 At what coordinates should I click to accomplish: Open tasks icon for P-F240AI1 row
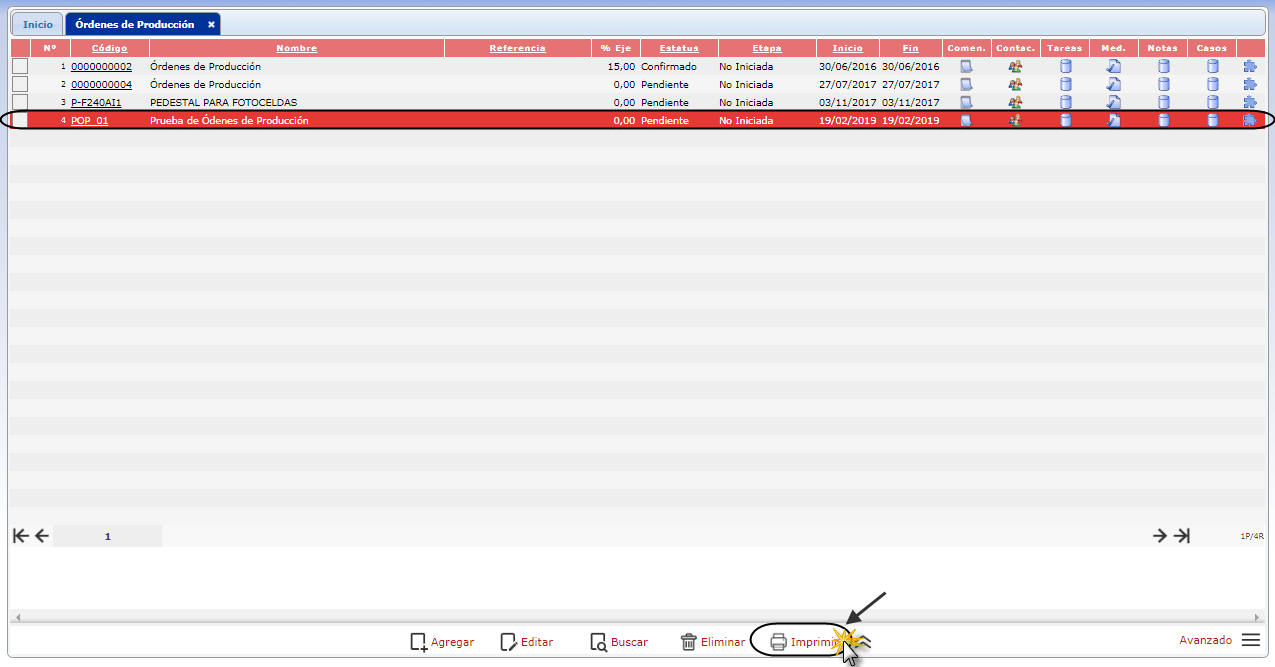1065,102
